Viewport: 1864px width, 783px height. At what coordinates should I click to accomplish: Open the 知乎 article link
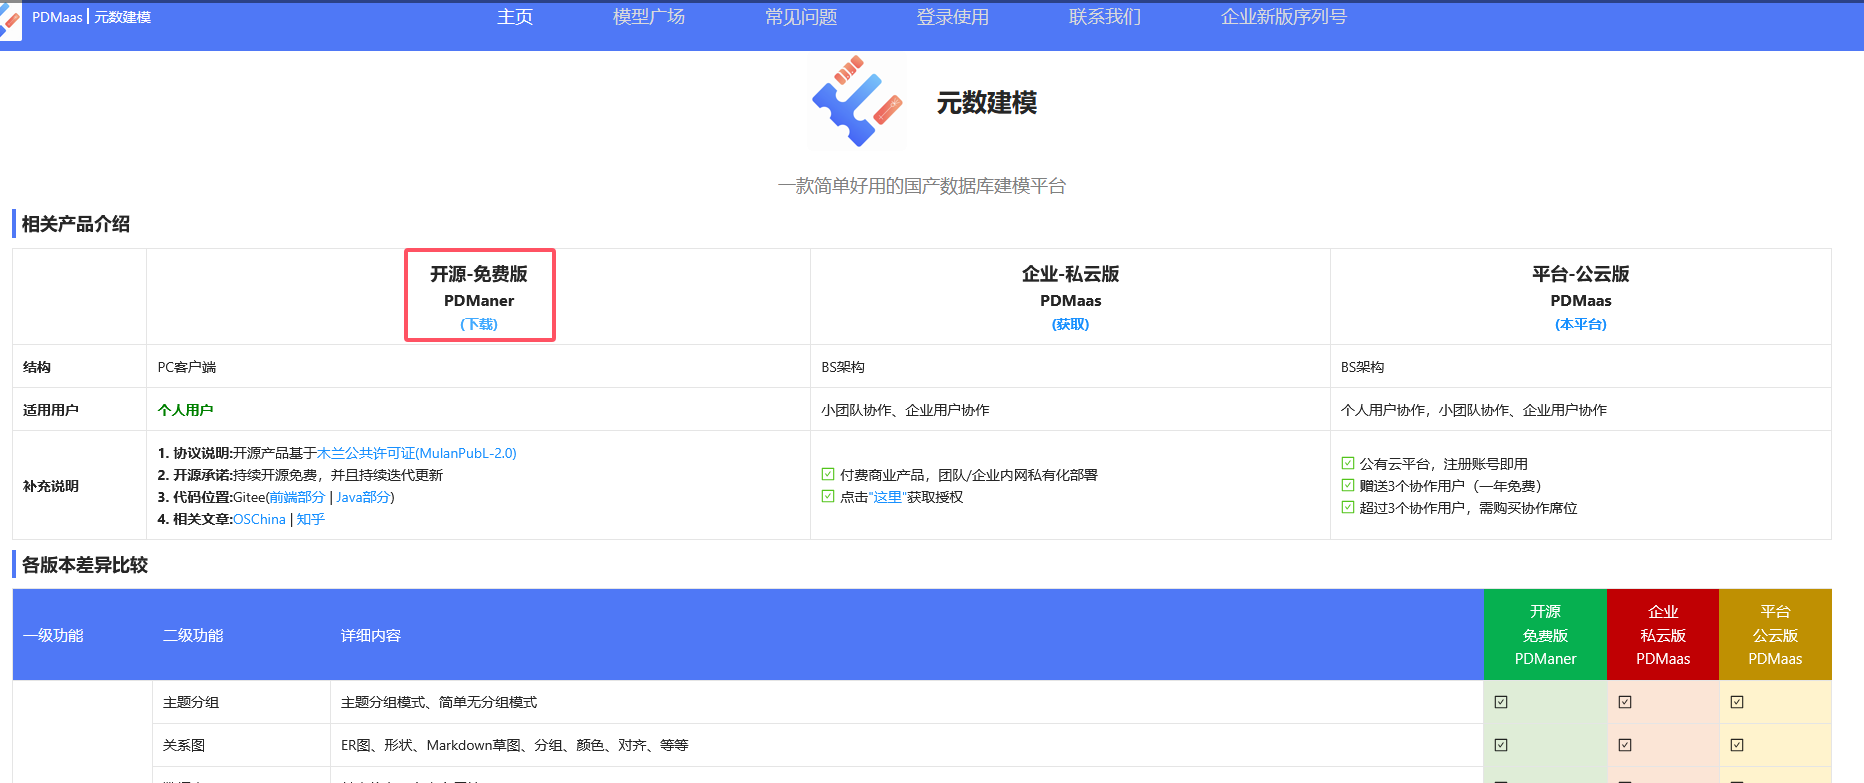tap(311, 519)
